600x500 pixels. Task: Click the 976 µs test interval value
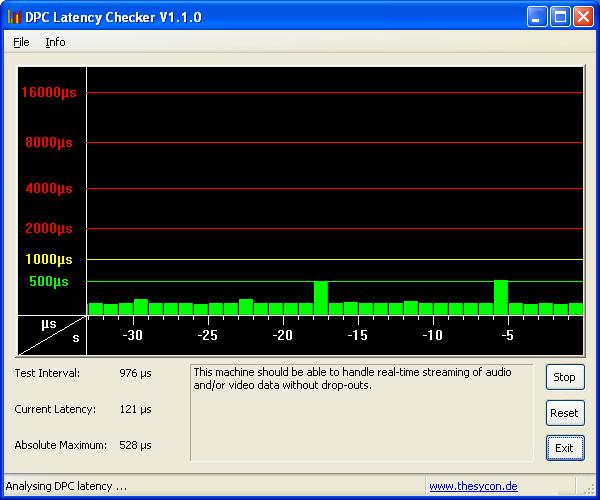pyautogui.click(x=135, y=373)
